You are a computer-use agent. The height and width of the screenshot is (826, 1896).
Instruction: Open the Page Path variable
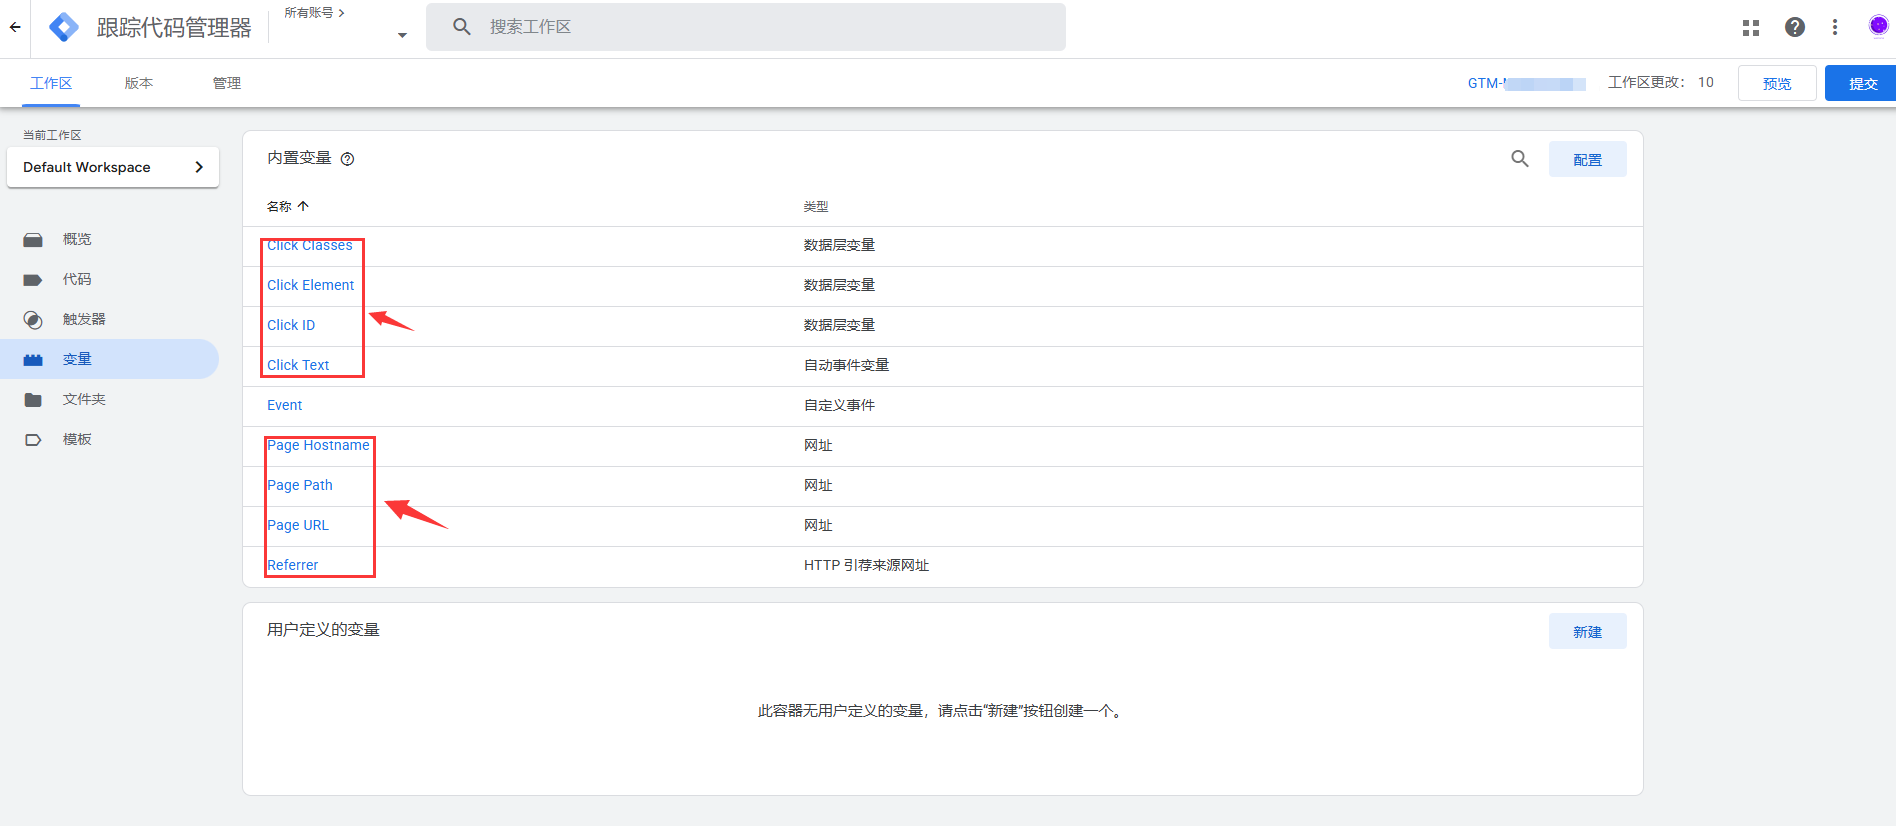click(x=300, y=485)
